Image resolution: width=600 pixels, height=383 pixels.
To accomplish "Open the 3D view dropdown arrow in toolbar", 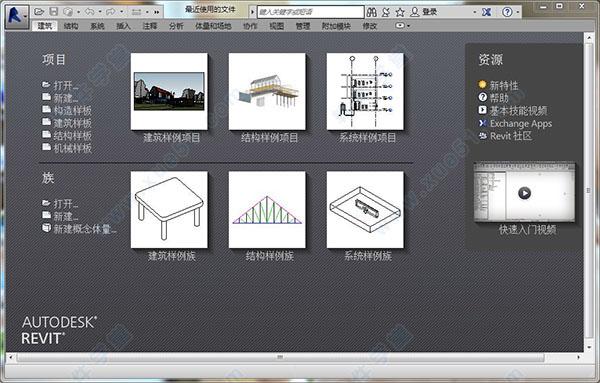I will [x=78, y=12].
